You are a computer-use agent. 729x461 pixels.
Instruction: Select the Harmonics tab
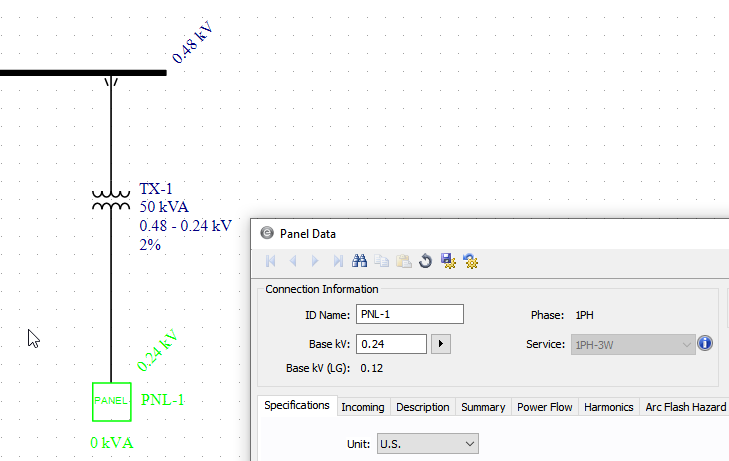608,407
